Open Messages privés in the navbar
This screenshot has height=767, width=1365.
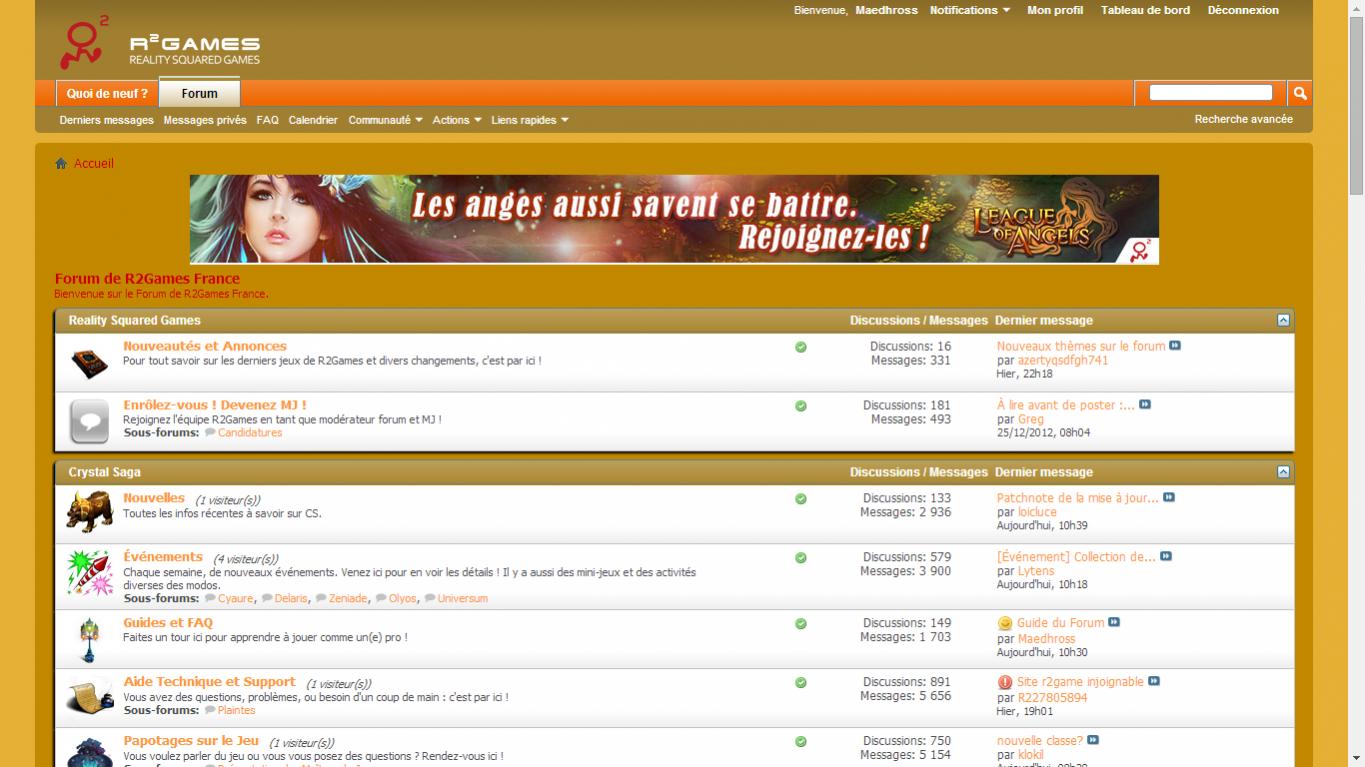click(204, 120)
